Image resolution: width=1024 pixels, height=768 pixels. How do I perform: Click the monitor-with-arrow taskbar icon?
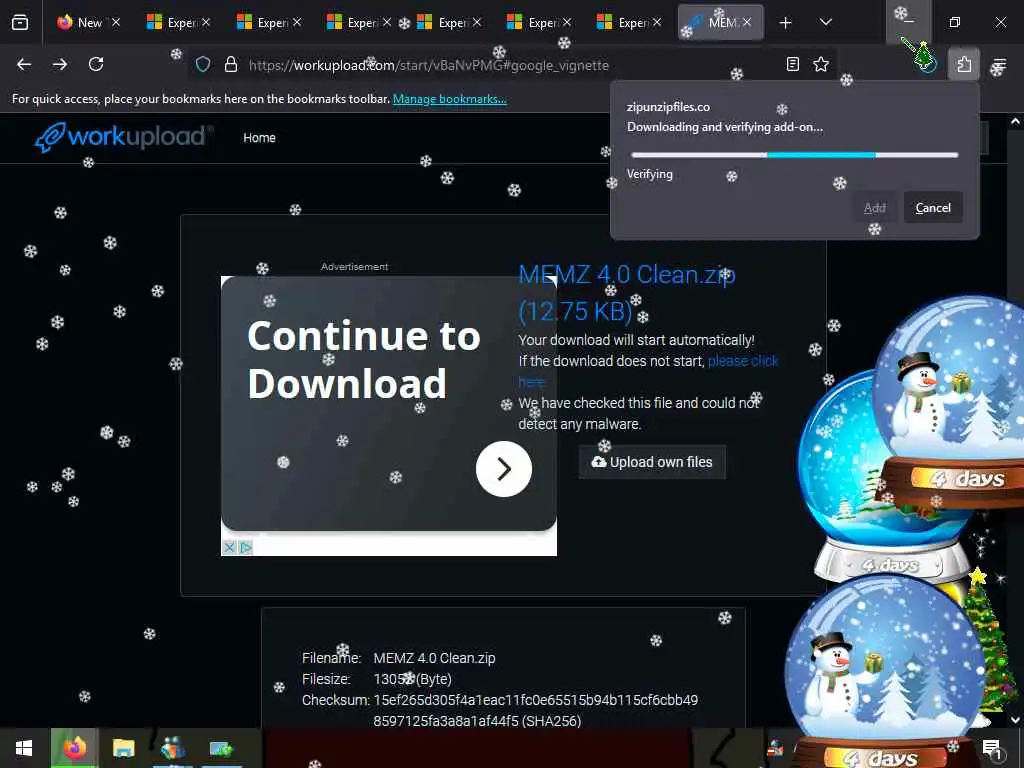pyautogui.click(x=221, y=748)
